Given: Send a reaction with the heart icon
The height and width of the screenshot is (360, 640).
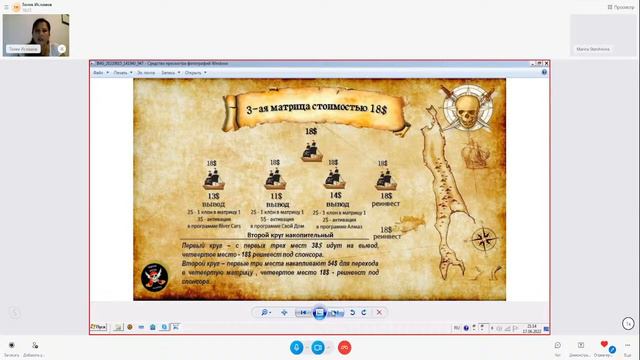Looking at the screenshot, I should coord(604,344).
